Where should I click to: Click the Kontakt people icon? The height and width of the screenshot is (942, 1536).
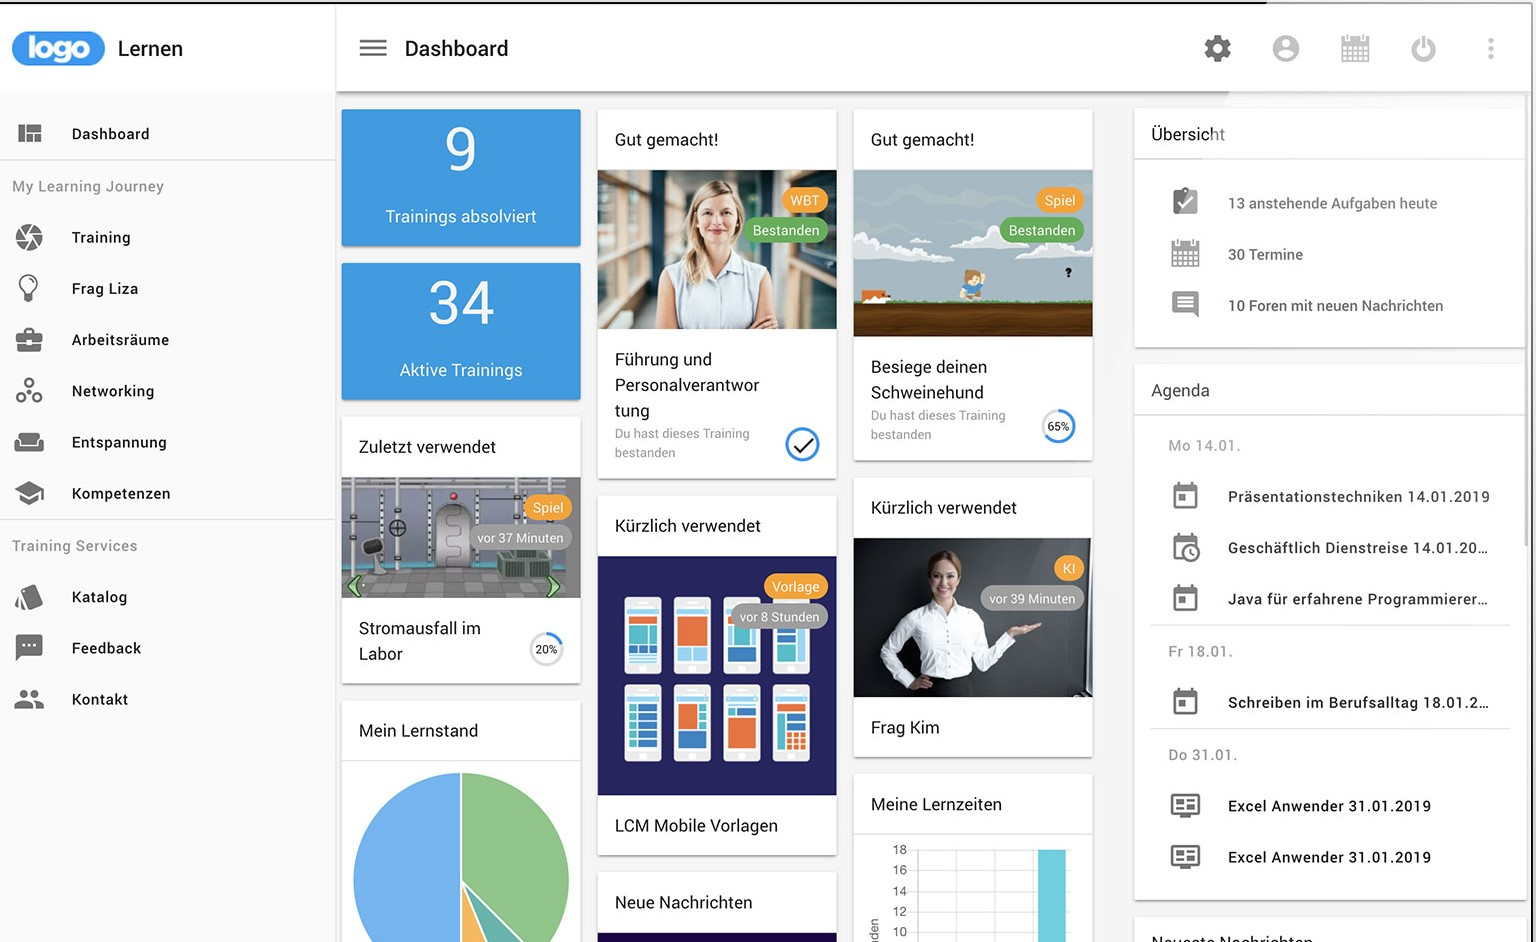(29, 699)
